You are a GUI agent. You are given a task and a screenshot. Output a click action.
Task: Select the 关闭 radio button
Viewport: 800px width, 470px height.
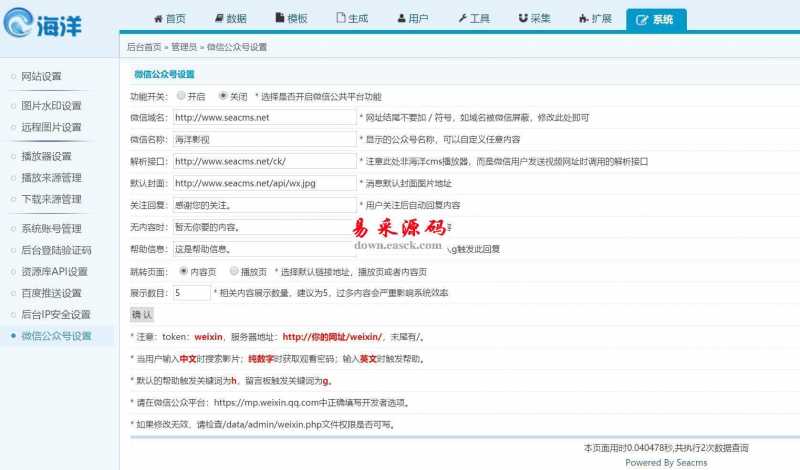tap(223, 96)
